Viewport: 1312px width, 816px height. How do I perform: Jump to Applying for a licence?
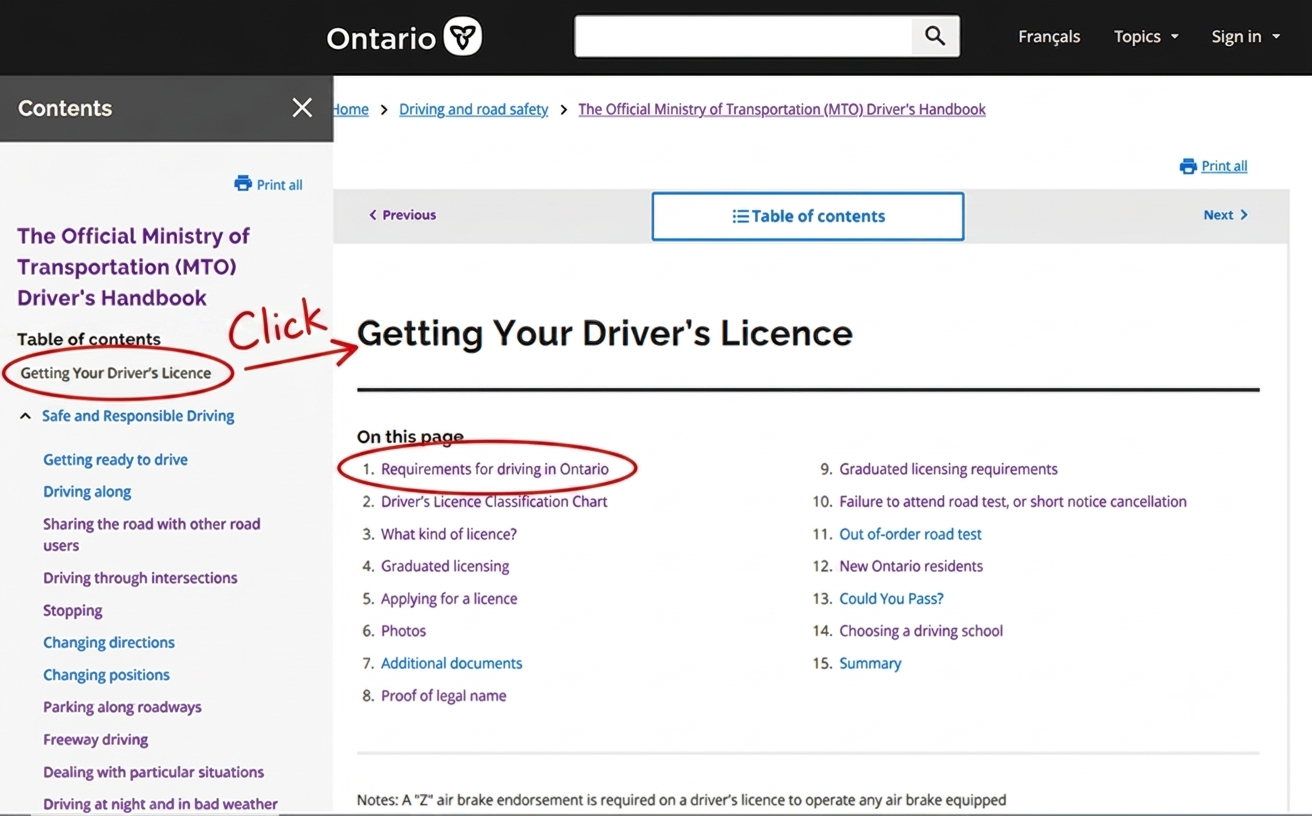tap(449, 599)
